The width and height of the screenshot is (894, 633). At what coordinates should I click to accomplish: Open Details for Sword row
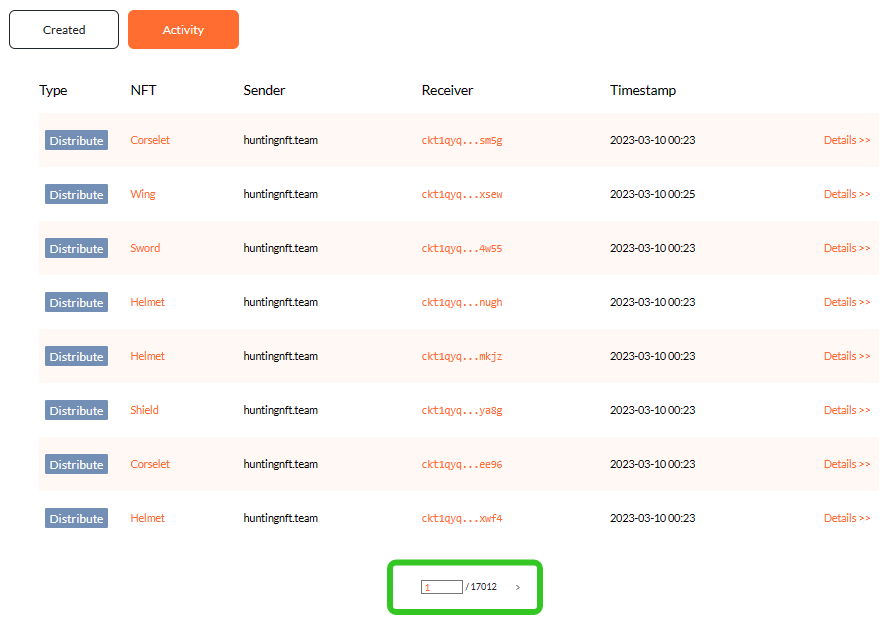[x=847, y=248]
